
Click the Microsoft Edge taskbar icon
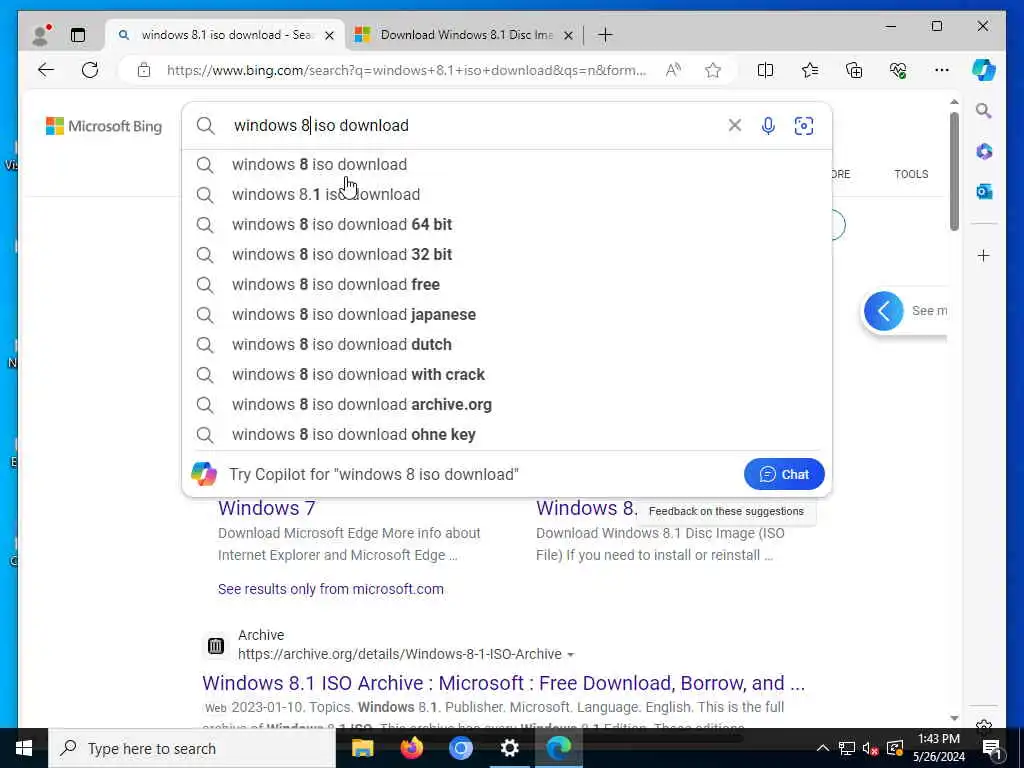coord(558,748)
